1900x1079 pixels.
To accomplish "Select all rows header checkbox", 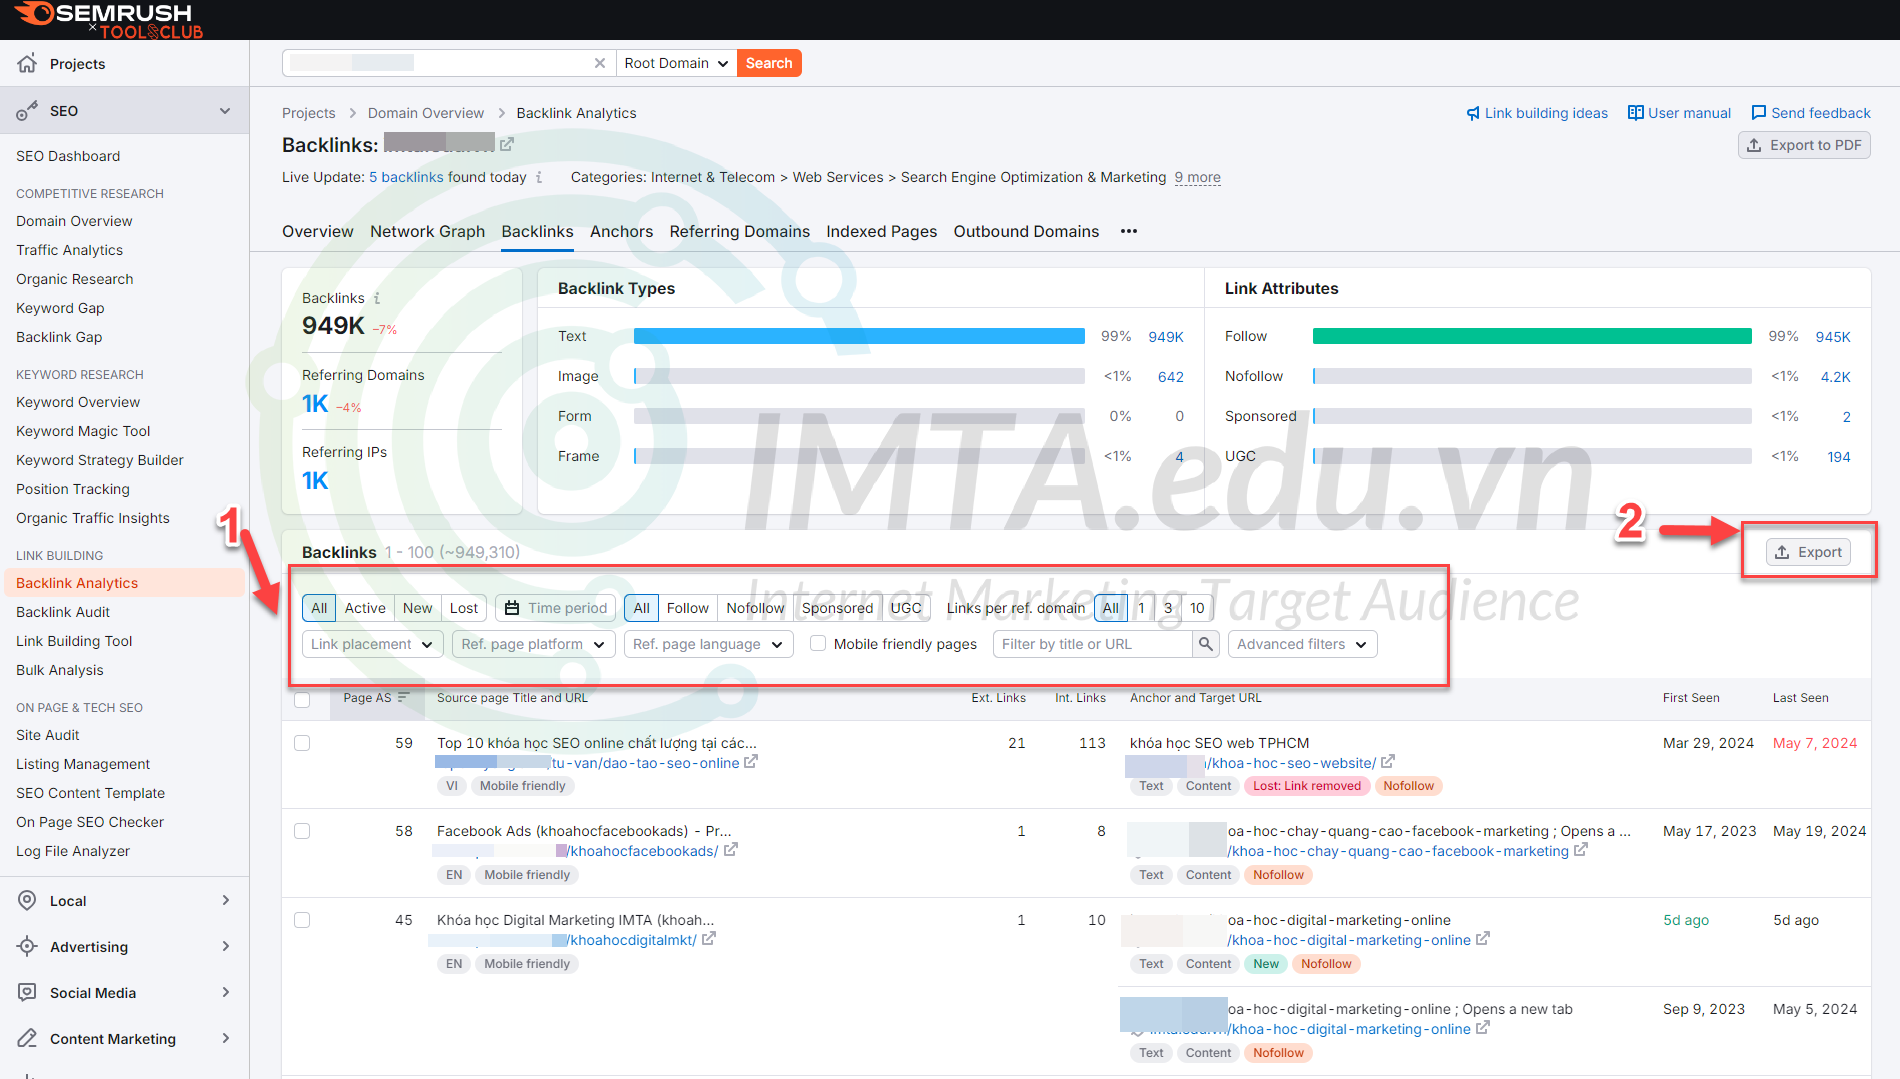I will (x=302, y=699).
